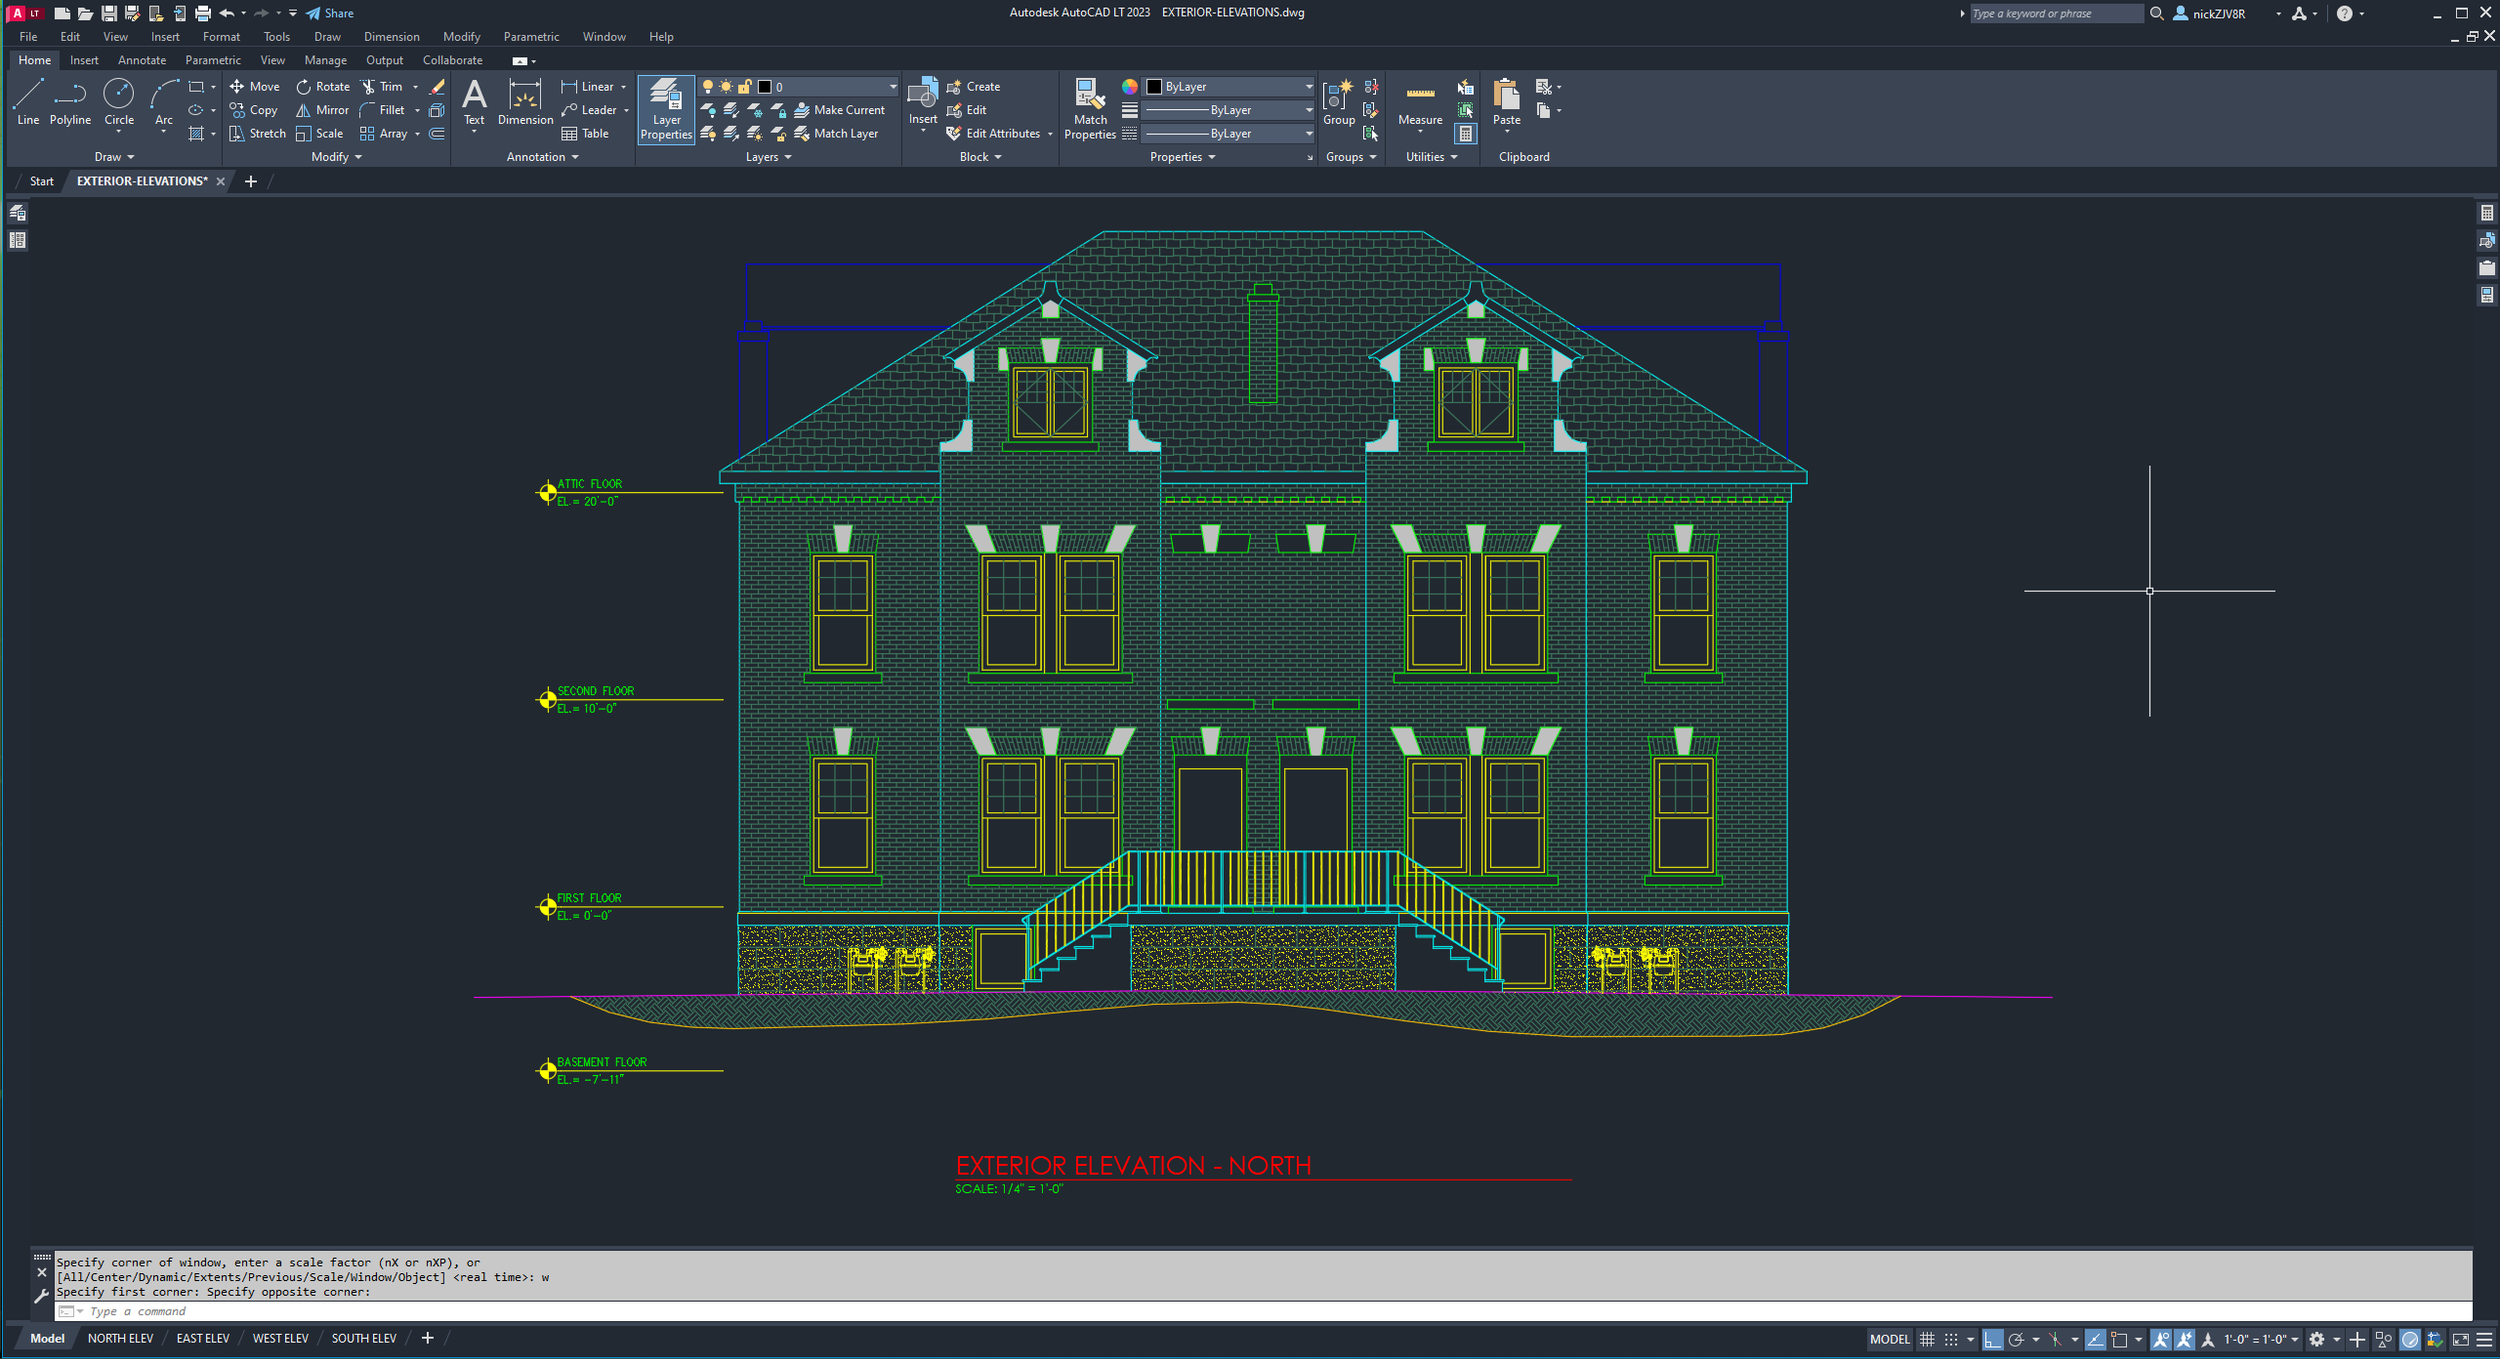Toggle Ortho mode in the status bar
The width and height of the screenshot is (2500, 1359).
tap(1993, 1339)
